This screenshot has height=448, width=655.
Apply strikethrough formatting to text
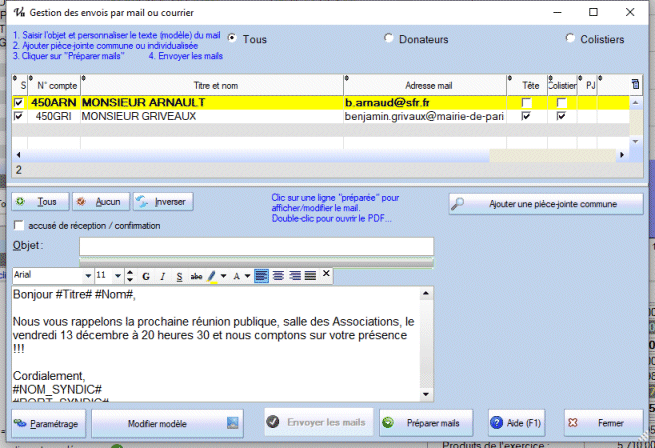point(196,275)
